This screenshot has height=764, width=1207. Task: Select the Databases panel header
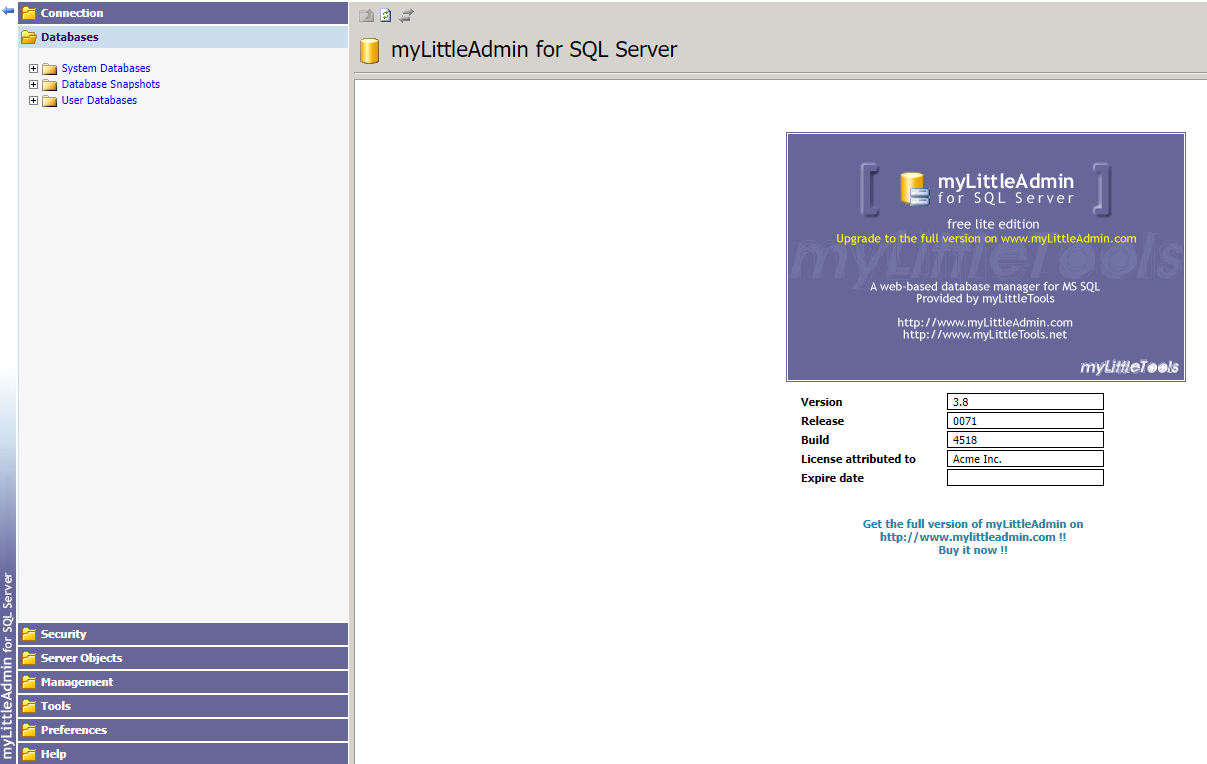pyautogui.click(x=183, y=37)
